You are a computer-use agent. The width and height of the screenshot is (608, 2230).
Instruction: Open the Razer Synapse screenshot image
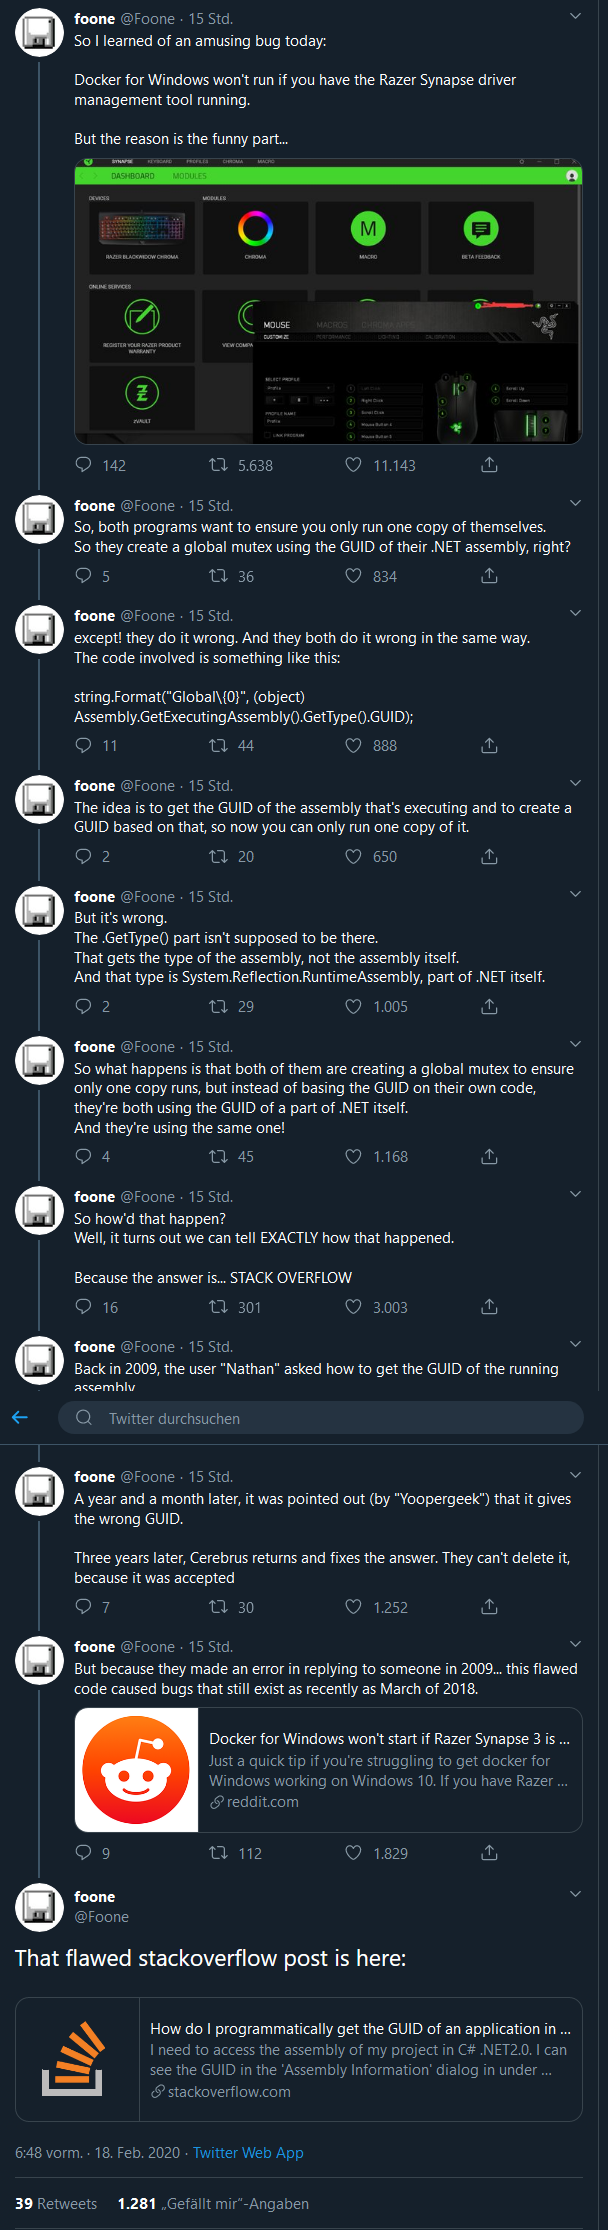click(328, 301)
